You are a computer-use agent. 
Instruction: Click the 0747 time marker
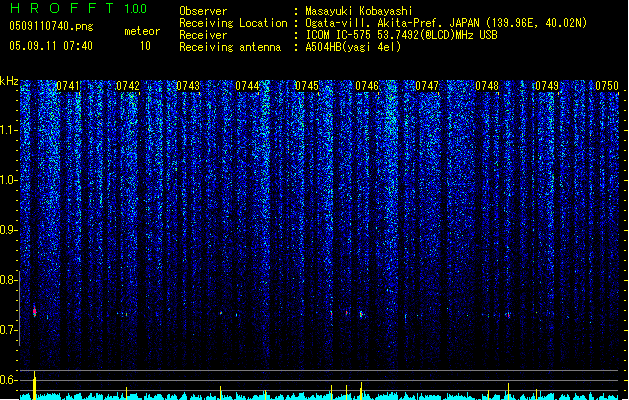coord(427,86)
